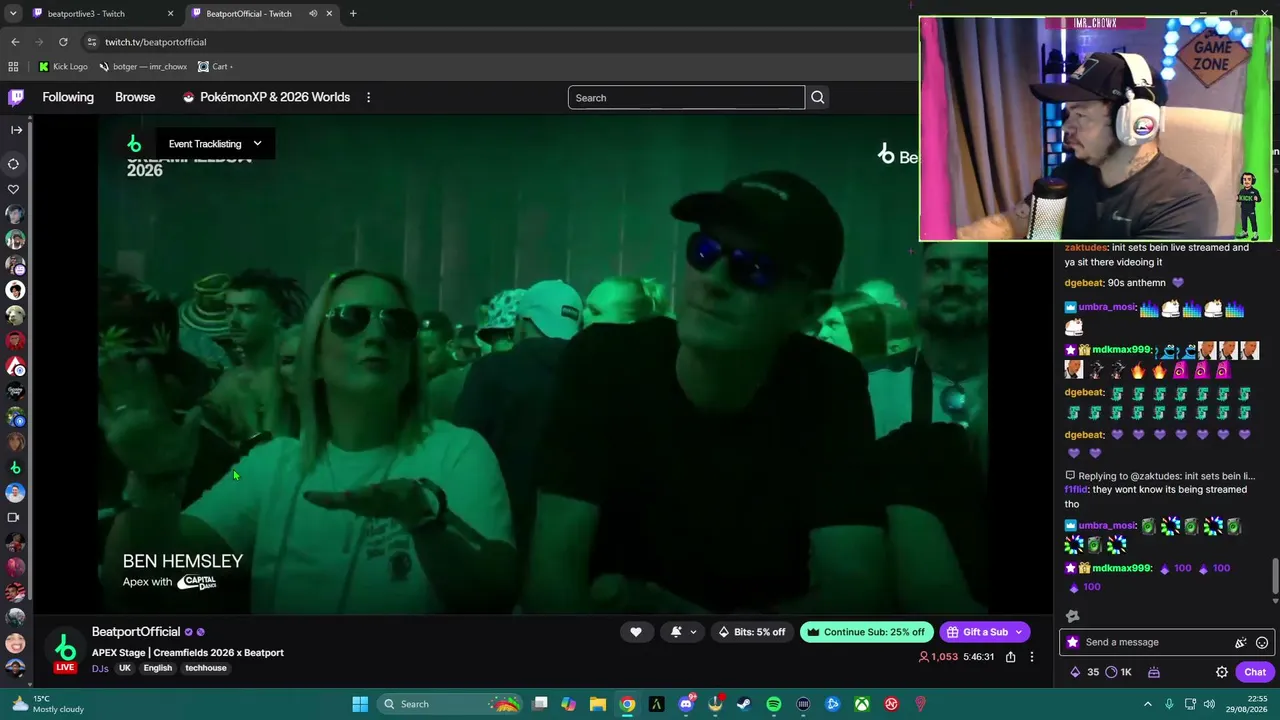Close the beatportlive3 tab
Viewport: 1280px width, 720px height.
170,13
